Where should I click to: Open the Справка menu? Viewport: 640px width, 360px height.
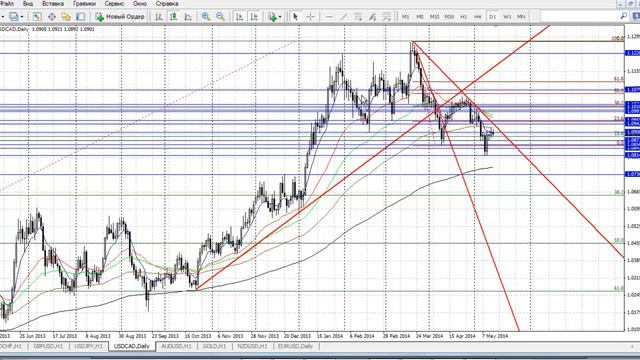pos(167,4)
